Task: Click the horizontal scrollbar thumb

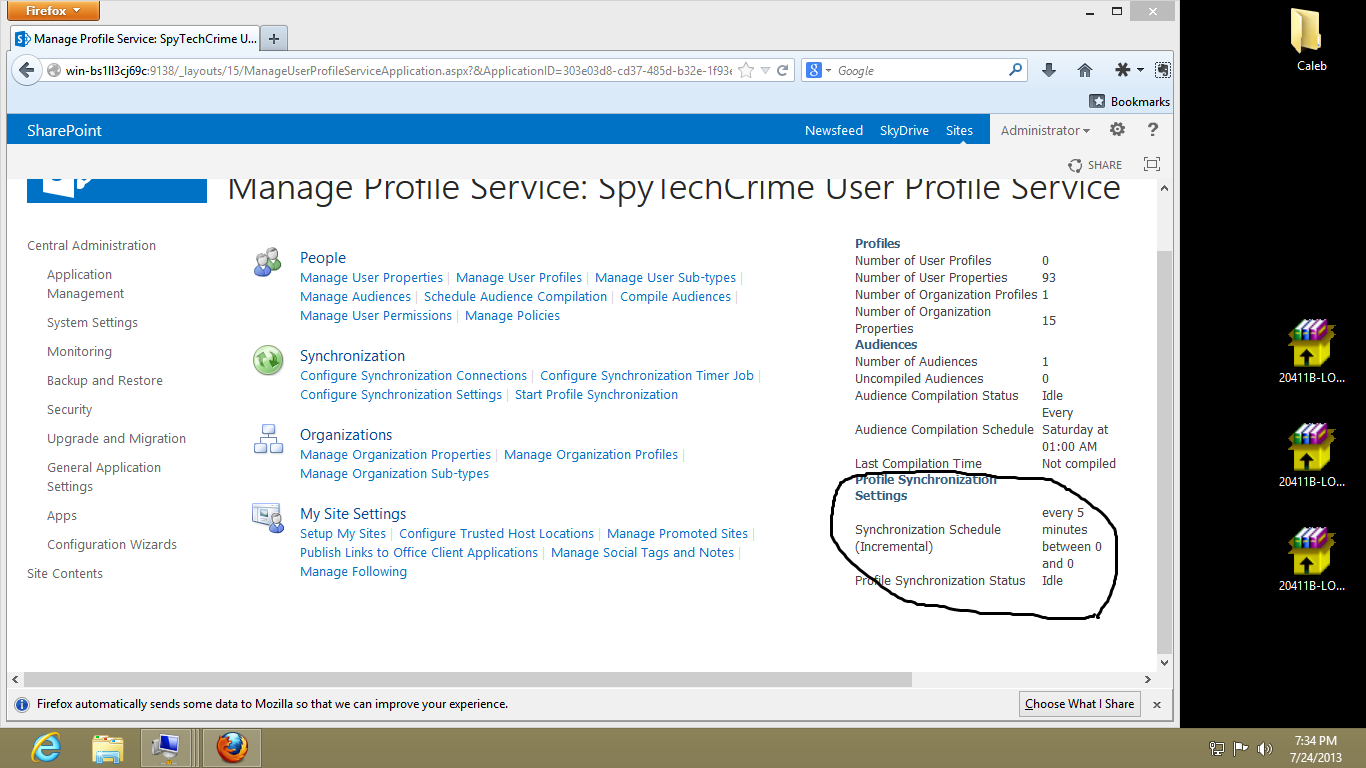Action: coord(467,679)
